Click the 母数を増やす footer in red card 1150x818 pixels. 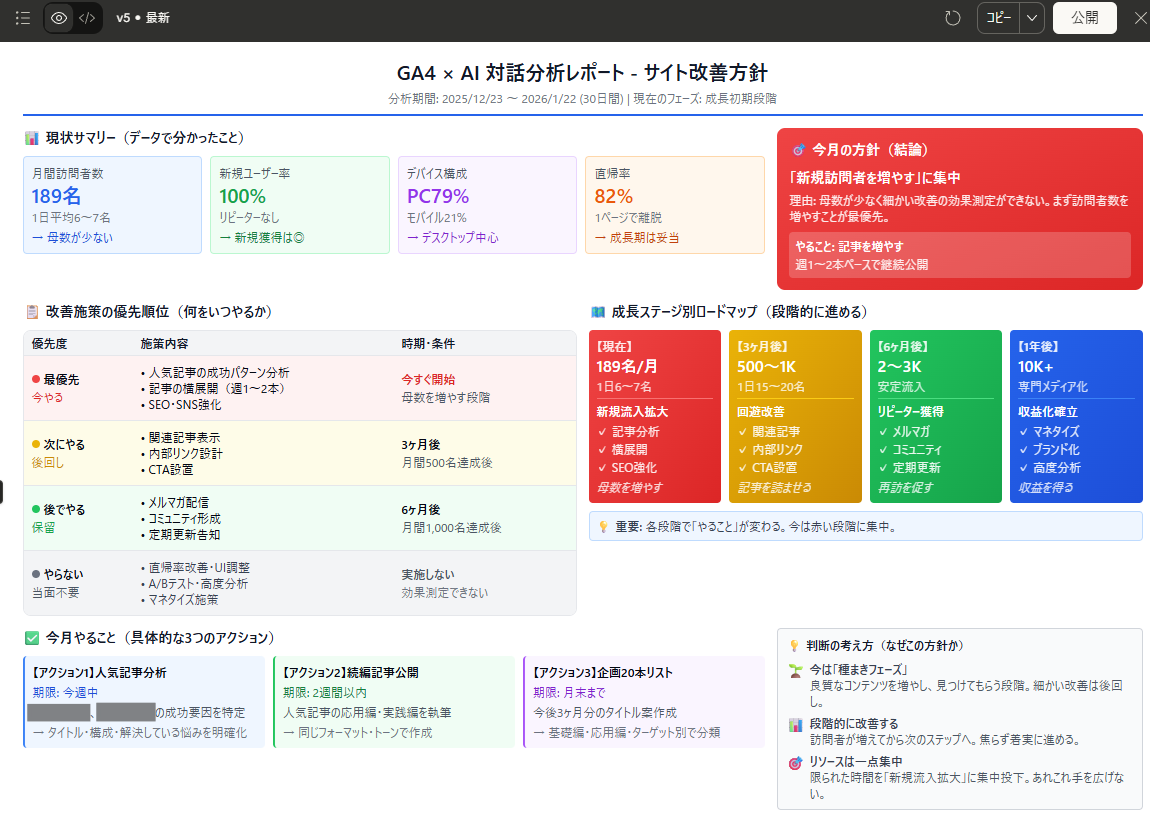click(629, 488)
